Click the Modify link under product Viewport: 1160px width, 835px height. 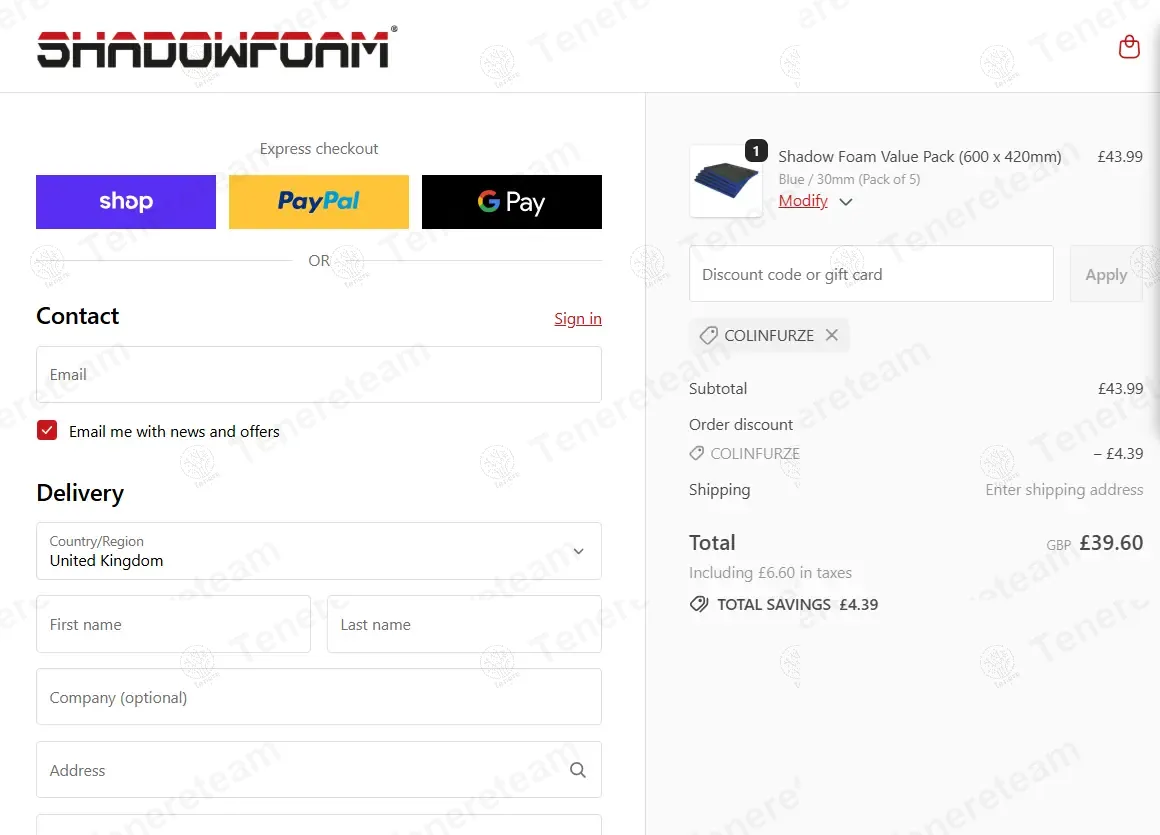pos(803,201)
